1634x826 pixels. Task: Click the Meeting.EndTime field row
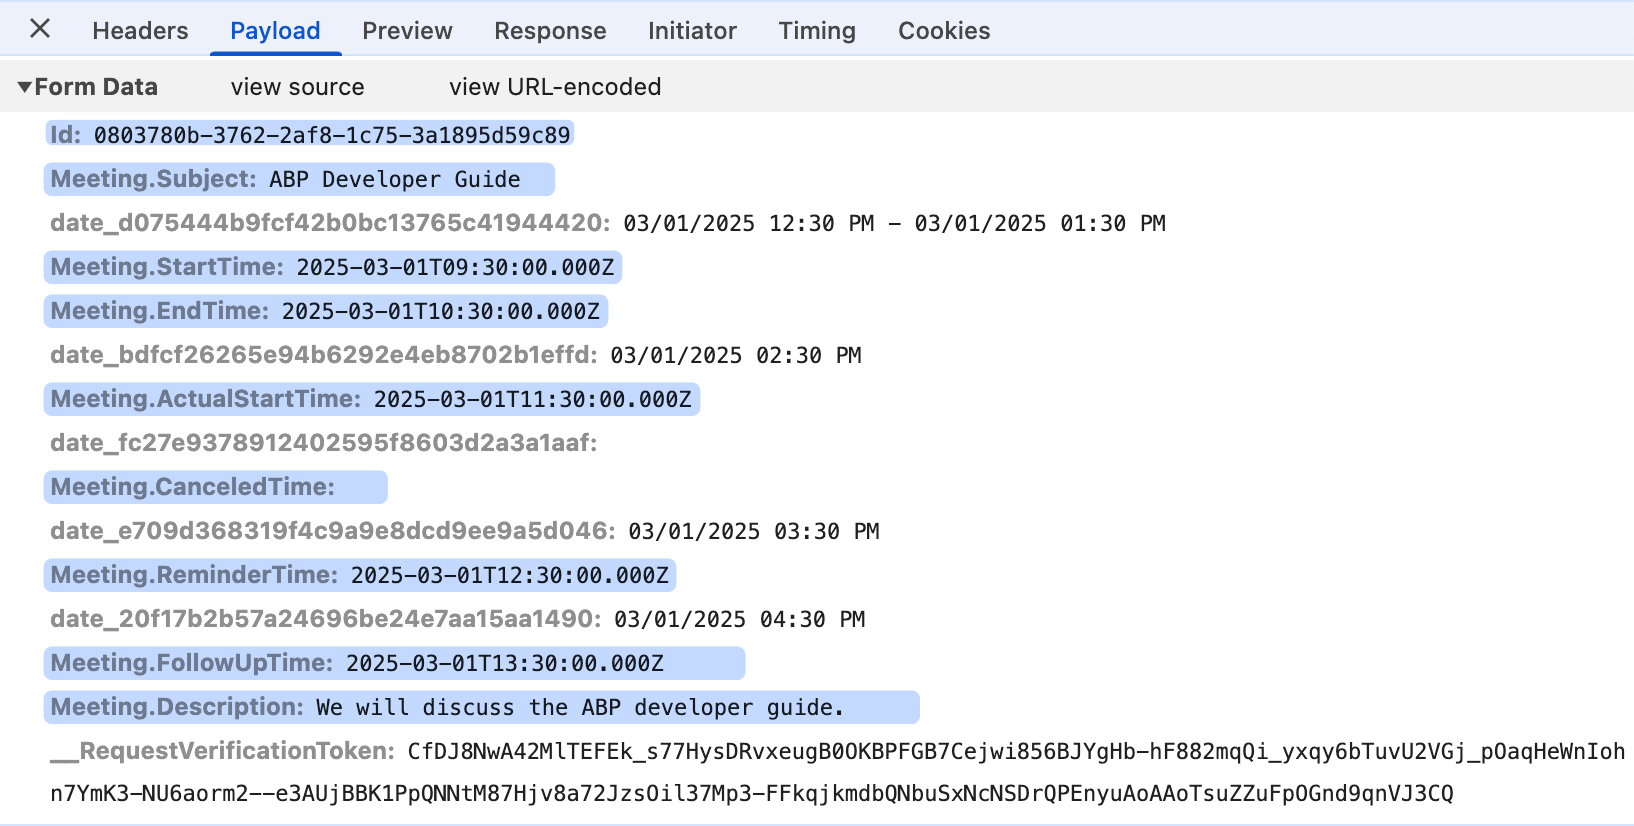pos(325,311)
